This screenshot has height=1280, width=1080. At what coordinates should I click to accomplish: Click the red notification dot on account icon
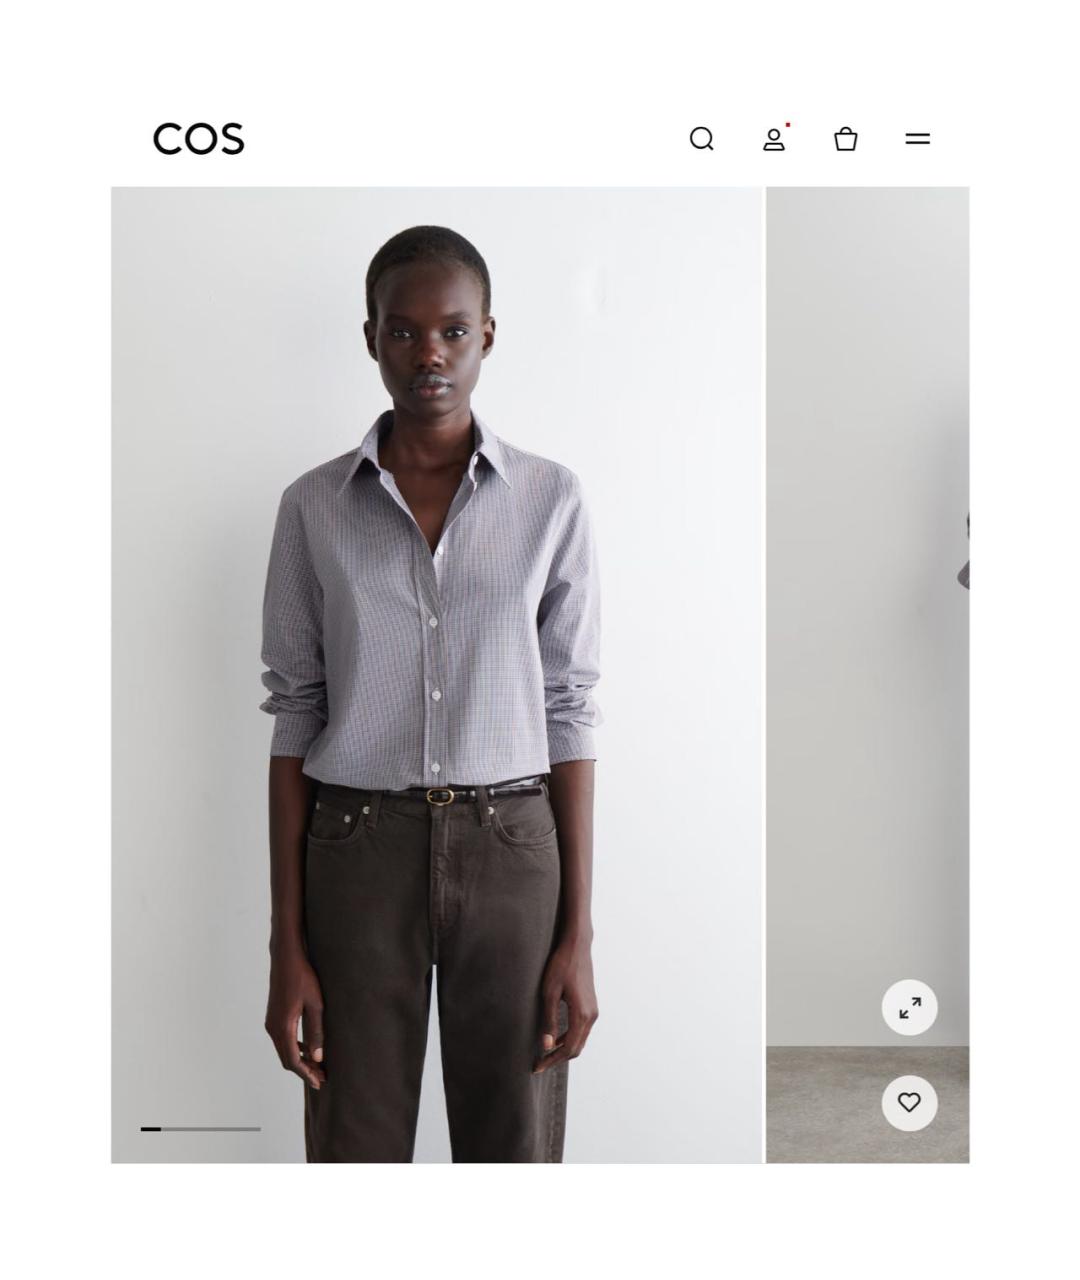(x=788, y=125)
